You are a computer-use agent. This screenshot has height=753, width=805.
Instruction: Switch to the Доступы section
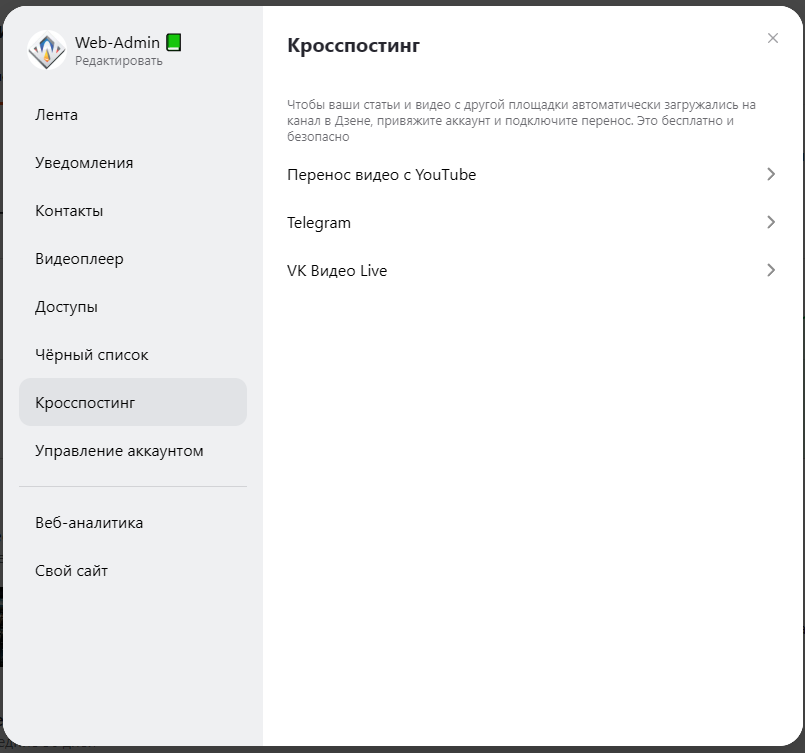pyautogui.click(x=133, y=306)
